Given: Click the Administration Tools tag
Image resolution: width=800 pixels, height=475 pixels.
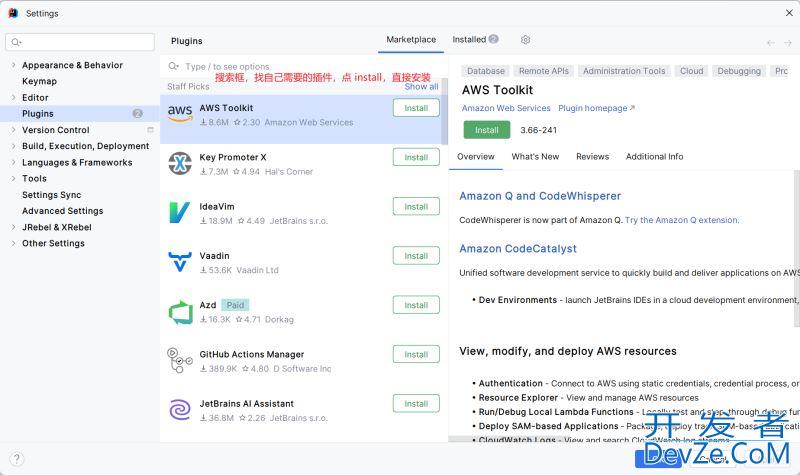Looking at the screenshot, I should click(624, 71).
